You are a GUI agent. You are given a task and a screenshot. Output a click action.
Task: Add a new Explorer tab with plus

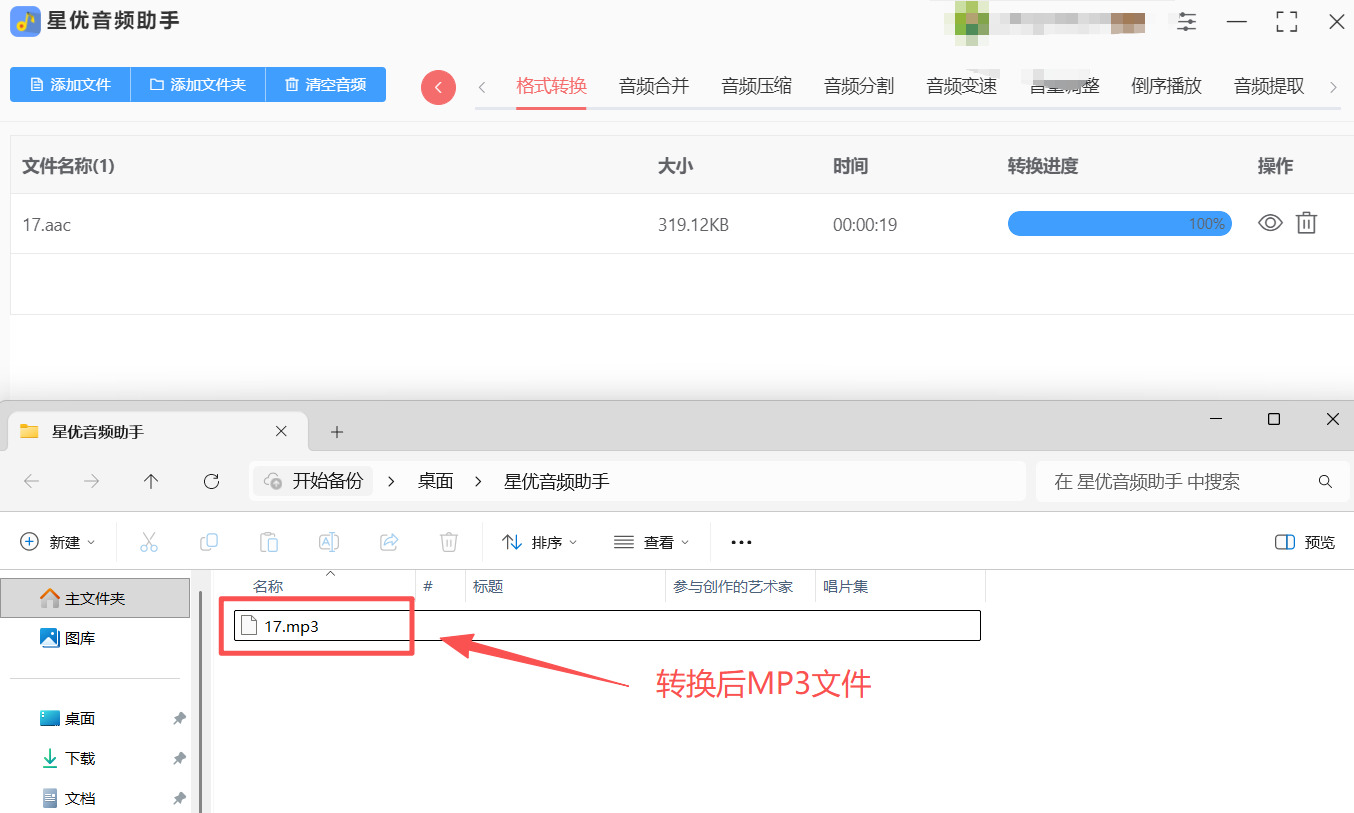coord(337,432)
